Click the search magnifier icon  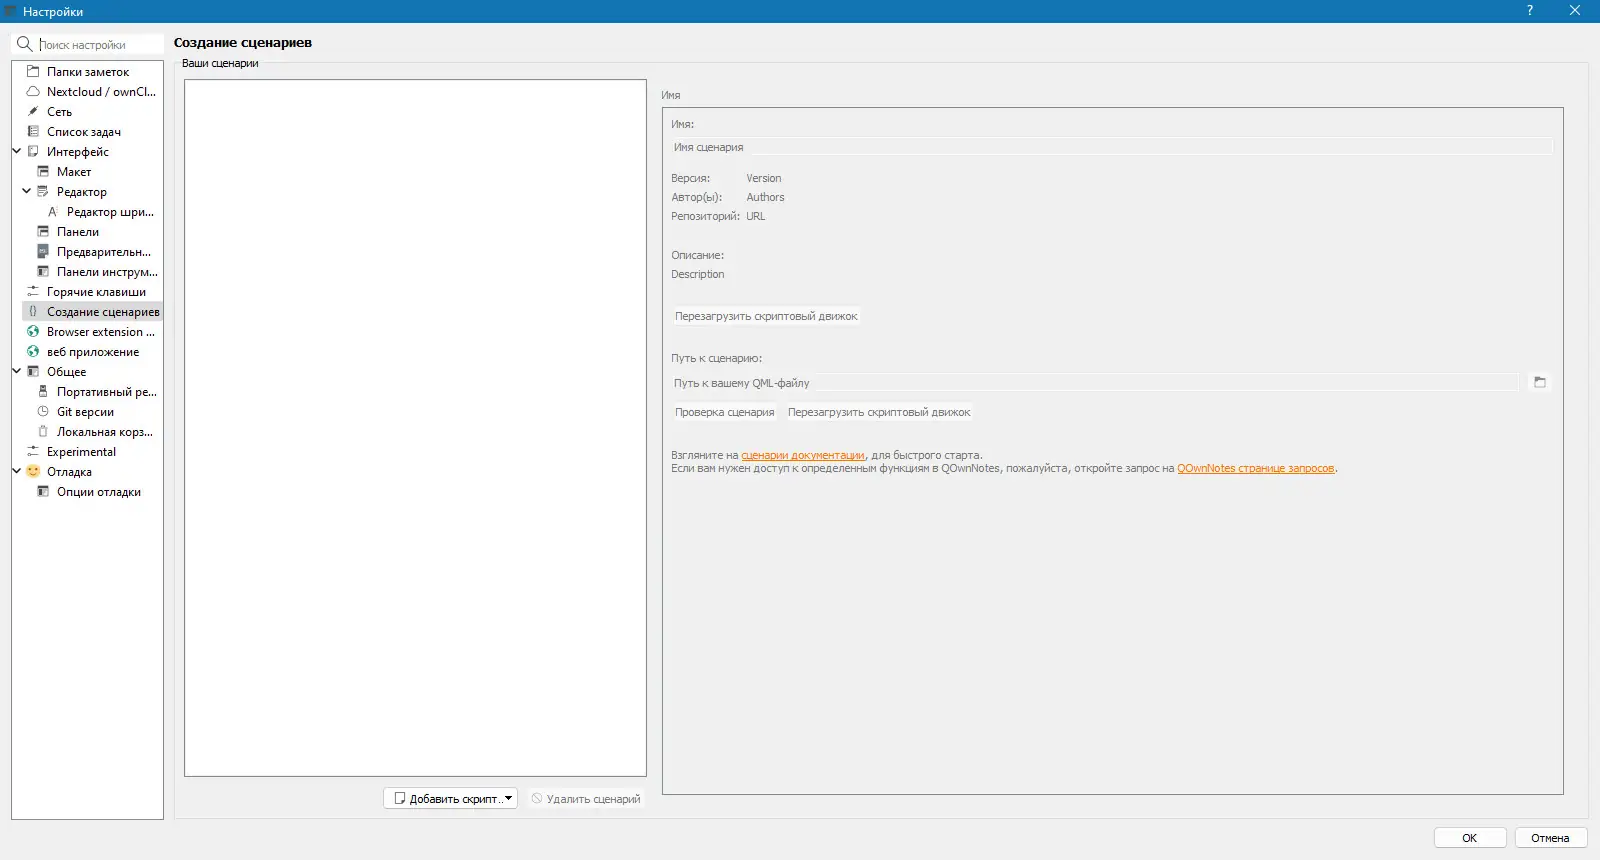[25, 44]
